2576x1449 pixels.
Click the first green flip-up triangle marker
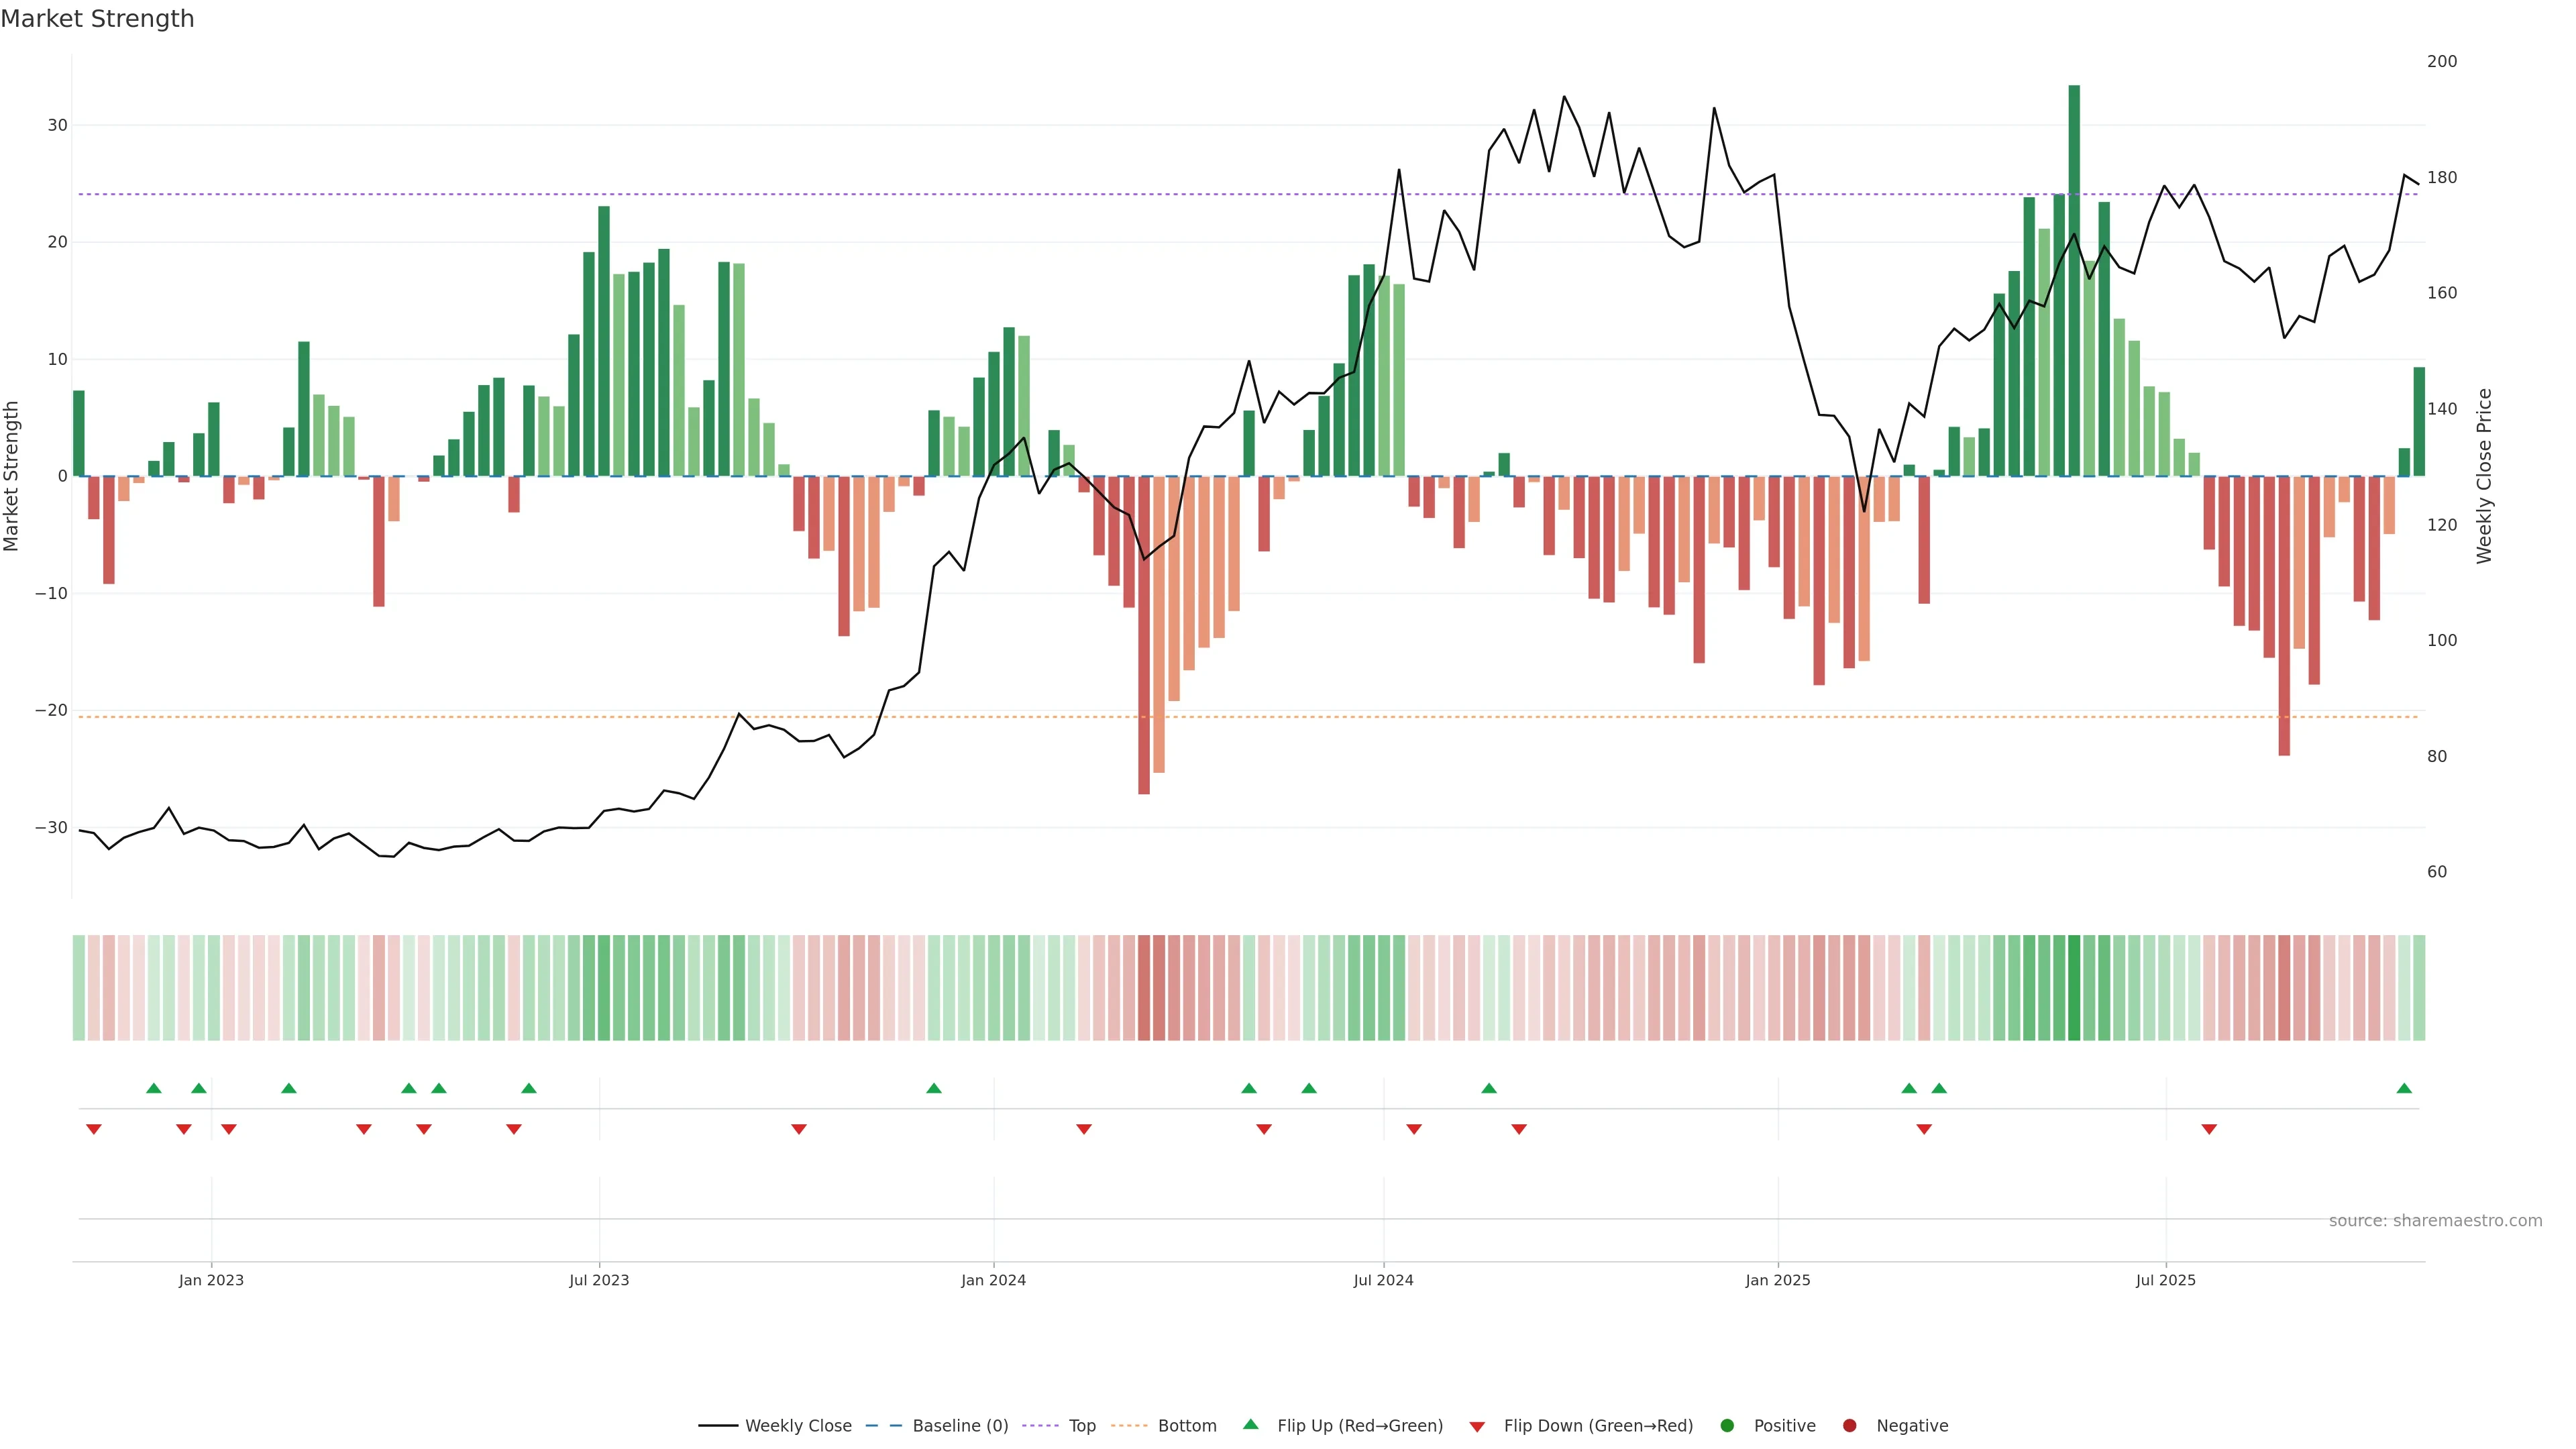(x=154, y=1088)
